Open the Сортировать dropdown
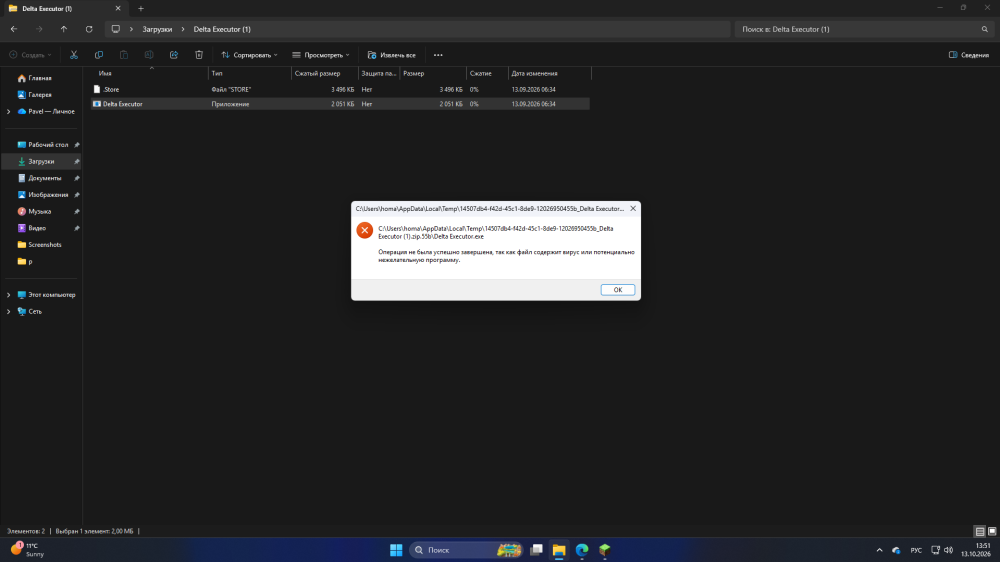 pos(249,55)
